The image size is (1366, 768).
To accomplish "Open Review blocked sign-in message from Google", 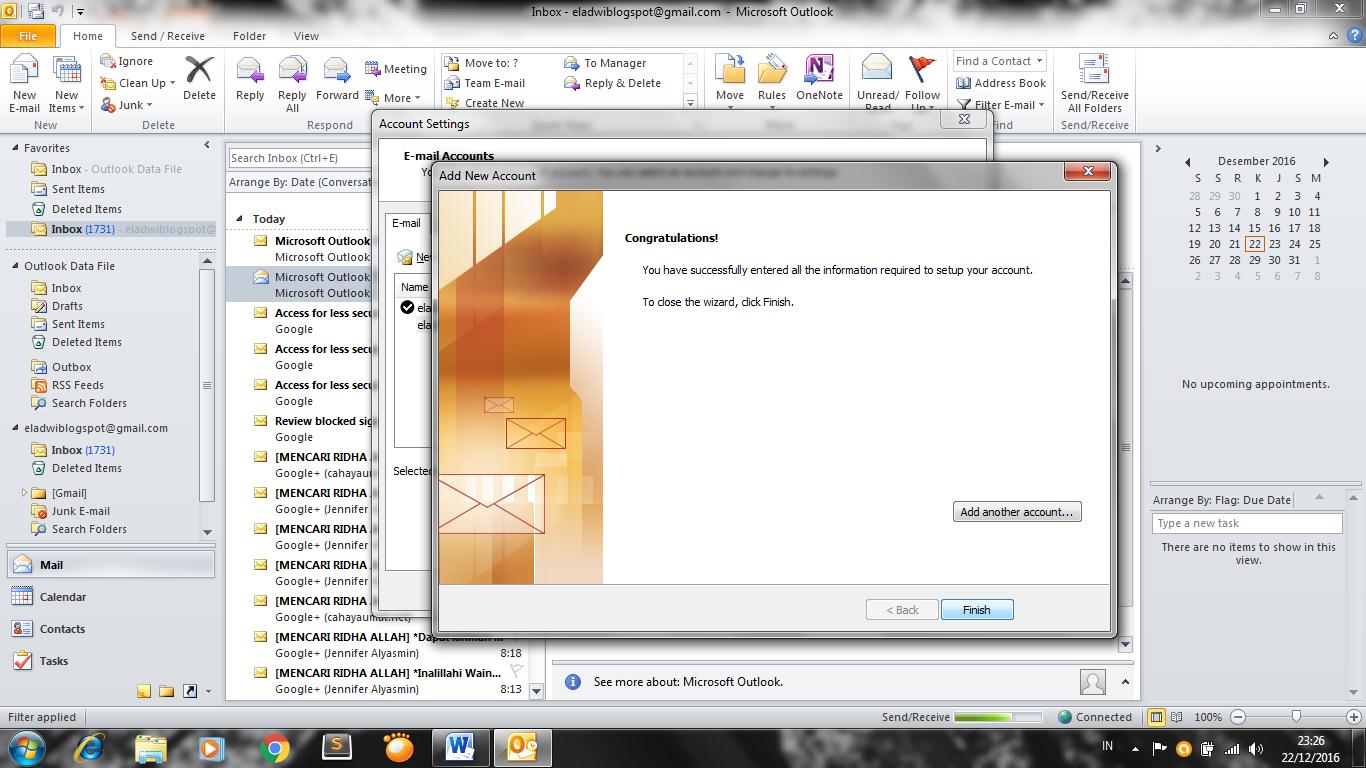I will [x=313, y=429].
